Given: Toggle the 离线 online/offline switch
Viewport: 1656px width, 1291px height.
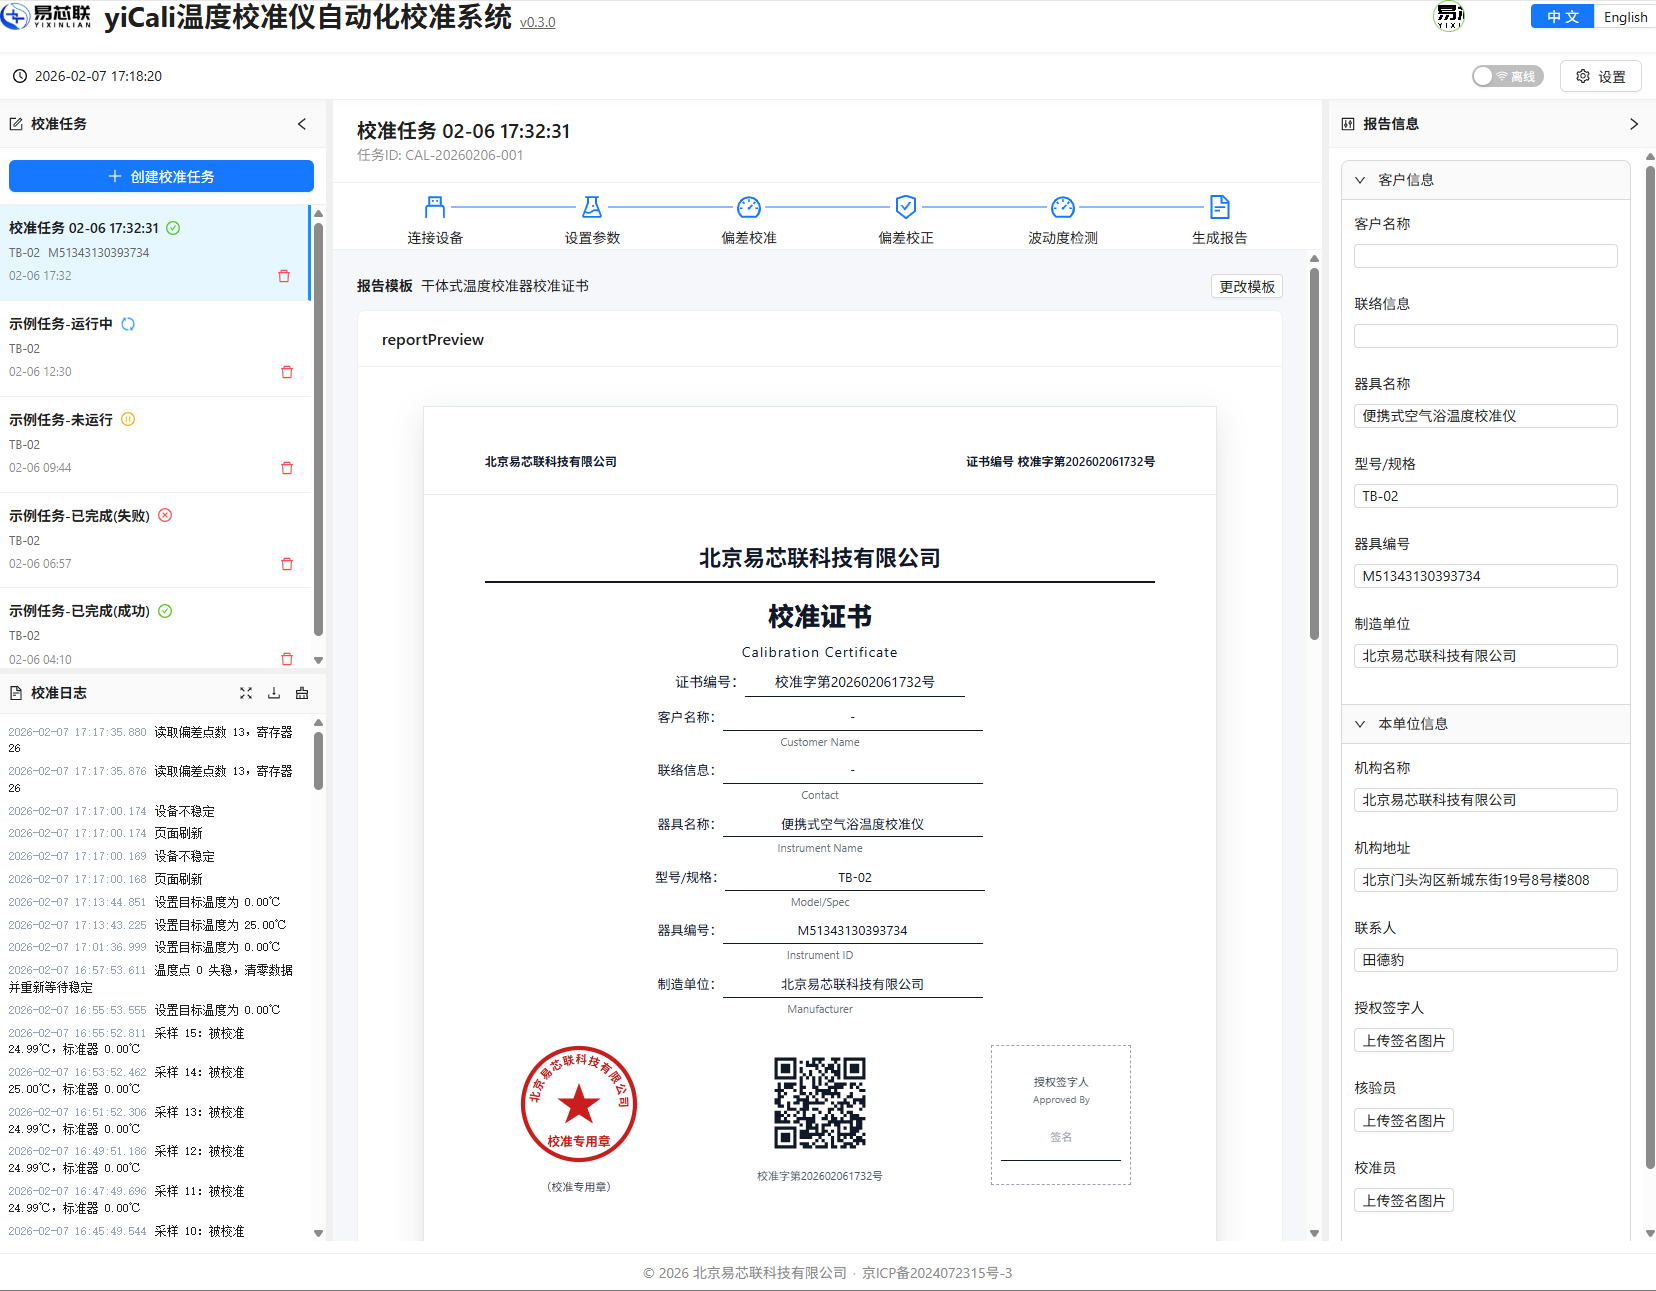Looking at the screenshot, I should (1507, 76).
